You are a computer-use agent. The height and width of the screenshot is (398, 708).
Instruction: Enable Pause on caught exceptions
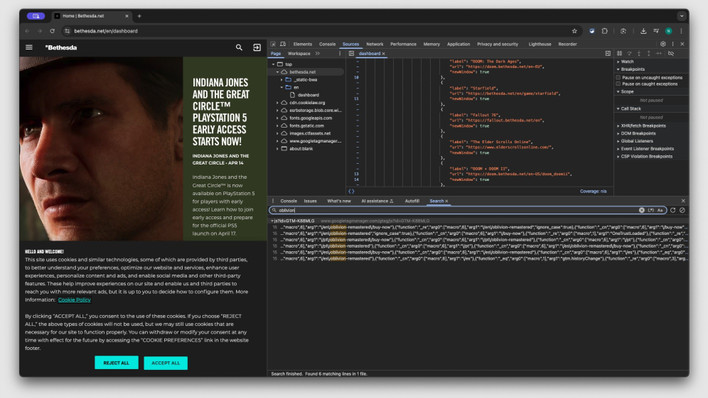[618, 84]
